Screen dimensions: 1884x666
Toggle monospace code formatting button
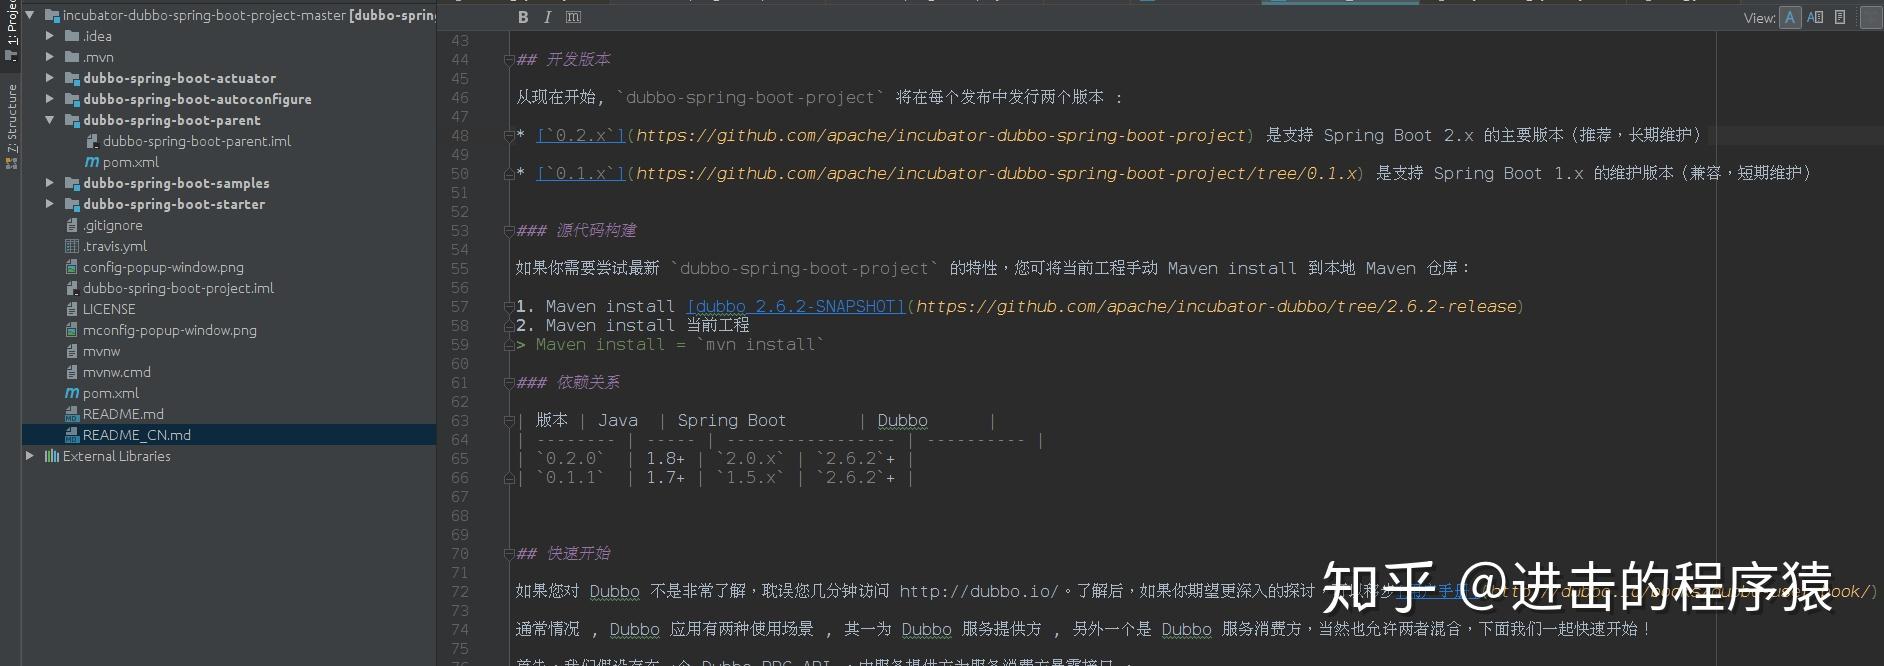[573, 17]
